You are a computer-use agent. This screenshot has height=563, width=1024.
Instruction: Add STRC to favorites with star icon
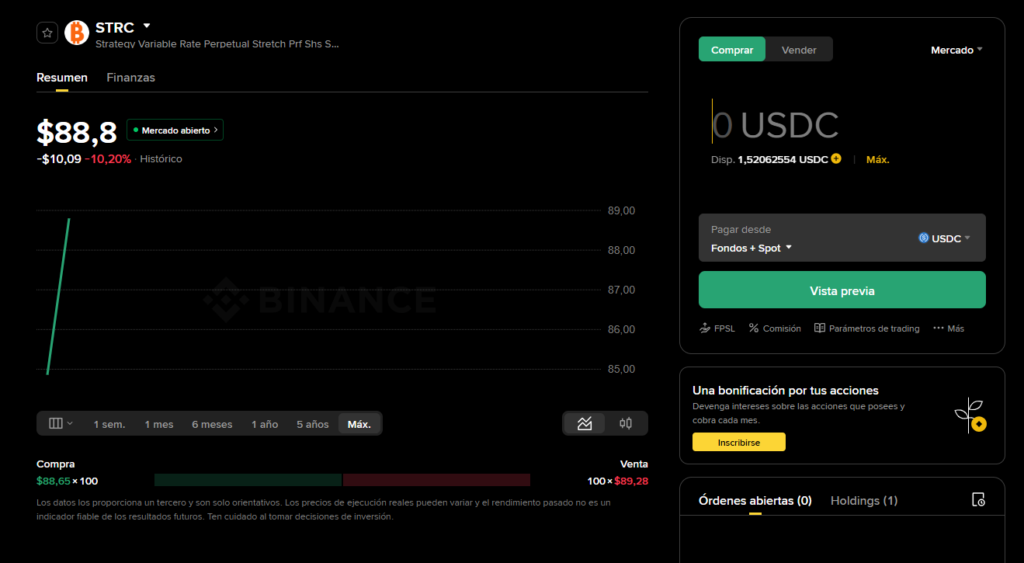coord(47,33)
